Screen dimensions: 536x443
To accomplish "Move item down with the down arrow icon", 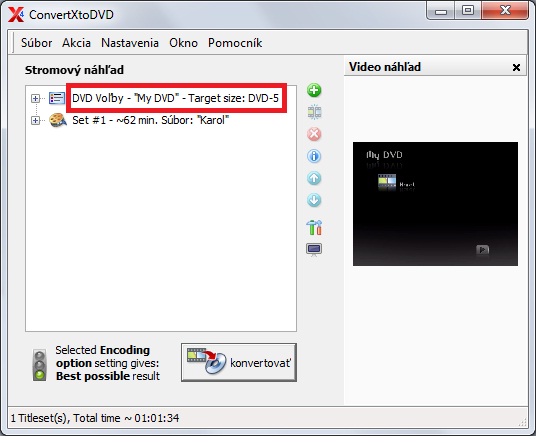I will tap(314, 200).
